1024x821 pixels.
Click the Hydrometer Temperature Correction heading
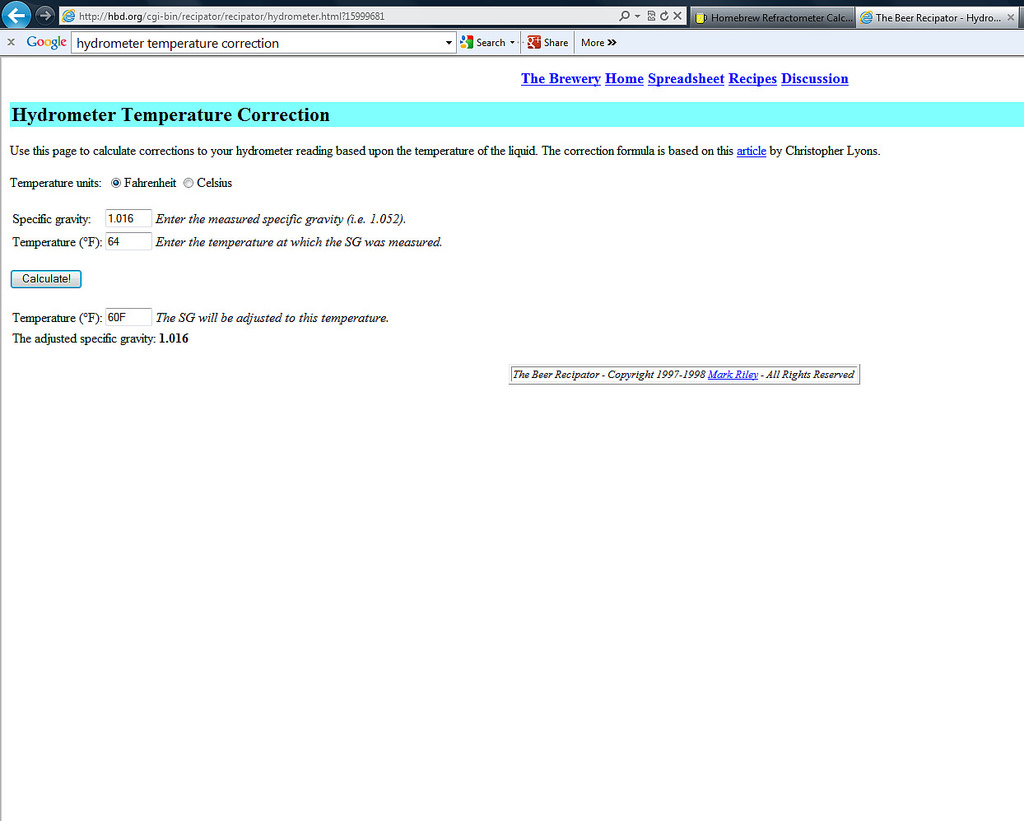(x=170, y=115)
